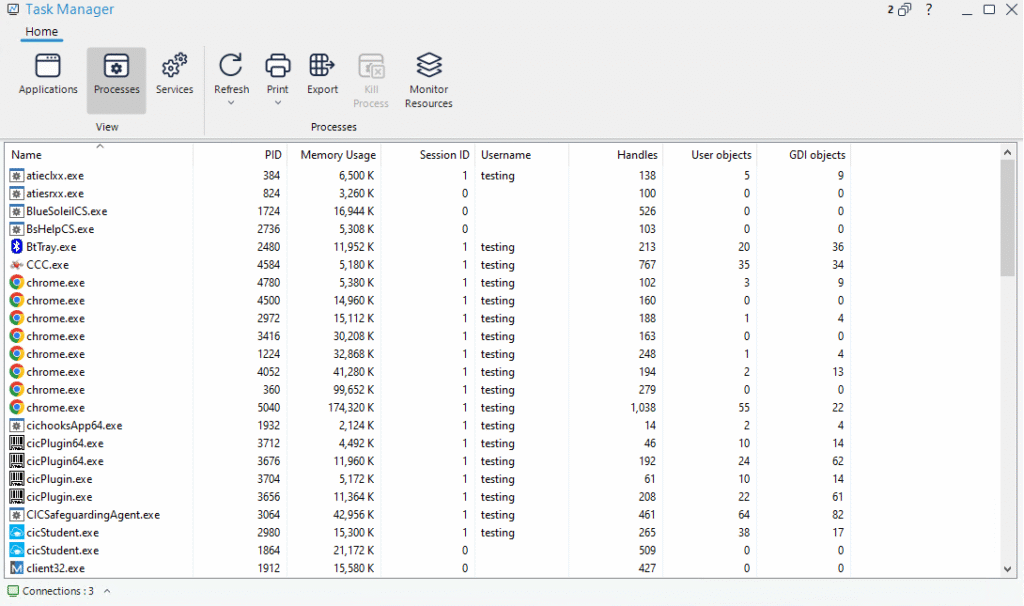
Task: Click the Bluetooth icon beside BtTray.exe
Action: (x=16, y=247)
